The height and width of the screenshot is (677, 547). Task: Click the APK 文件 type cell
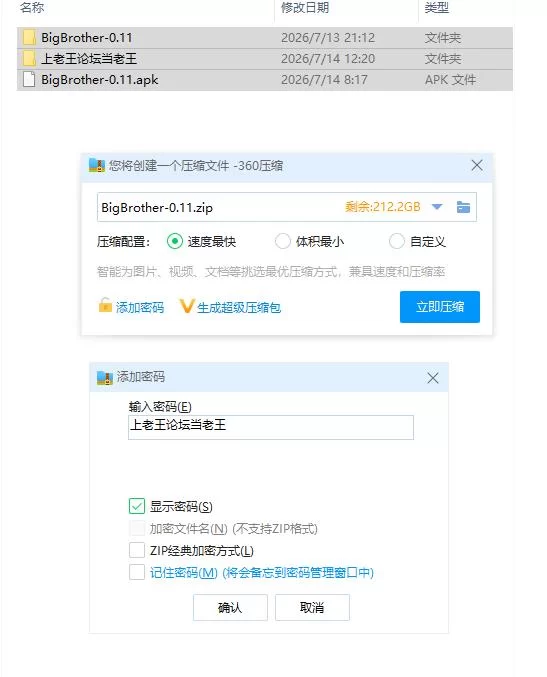(x=450, y=79)
